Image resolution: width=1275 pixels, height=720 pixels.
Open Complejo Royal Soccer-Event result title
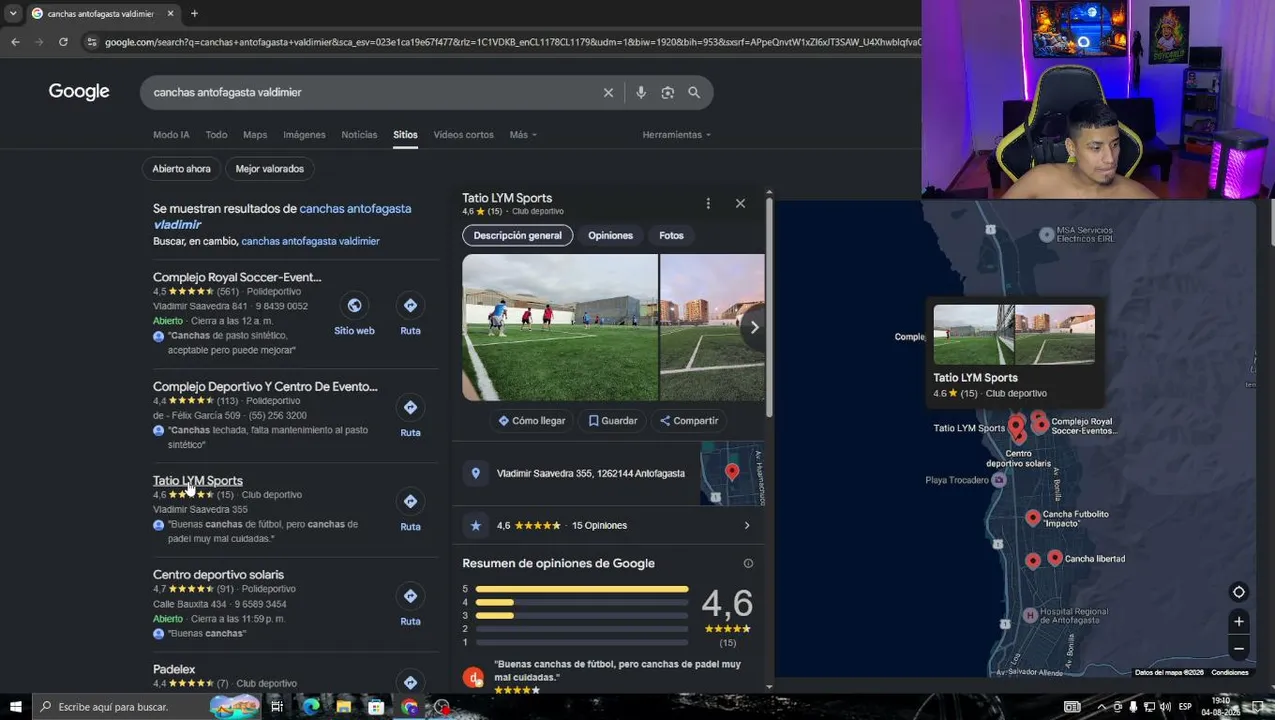click(237, 277)
